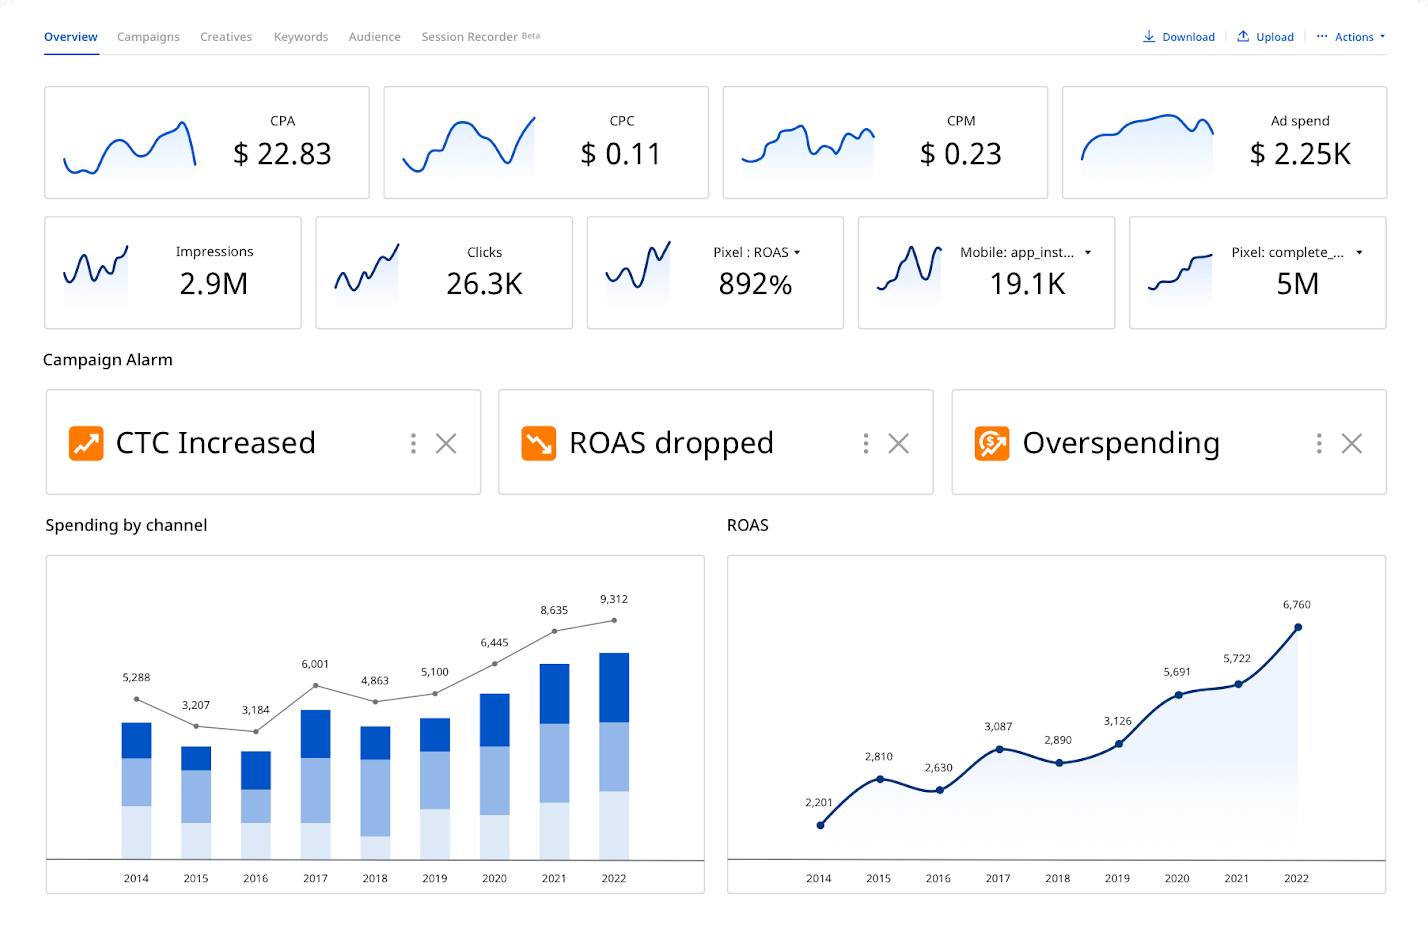
Task: Open the Actions menu
Action: [1351, 37]
